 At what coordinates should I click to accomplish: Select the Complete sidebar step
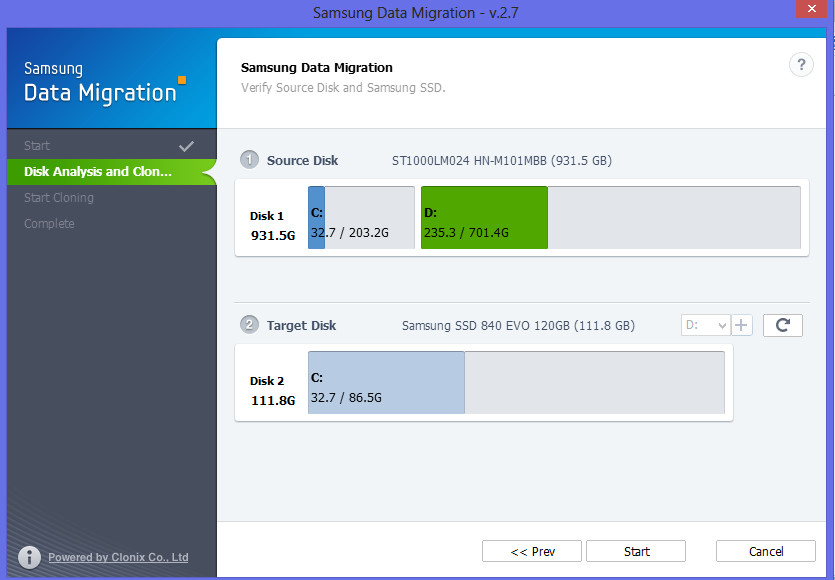coord(49,223)
